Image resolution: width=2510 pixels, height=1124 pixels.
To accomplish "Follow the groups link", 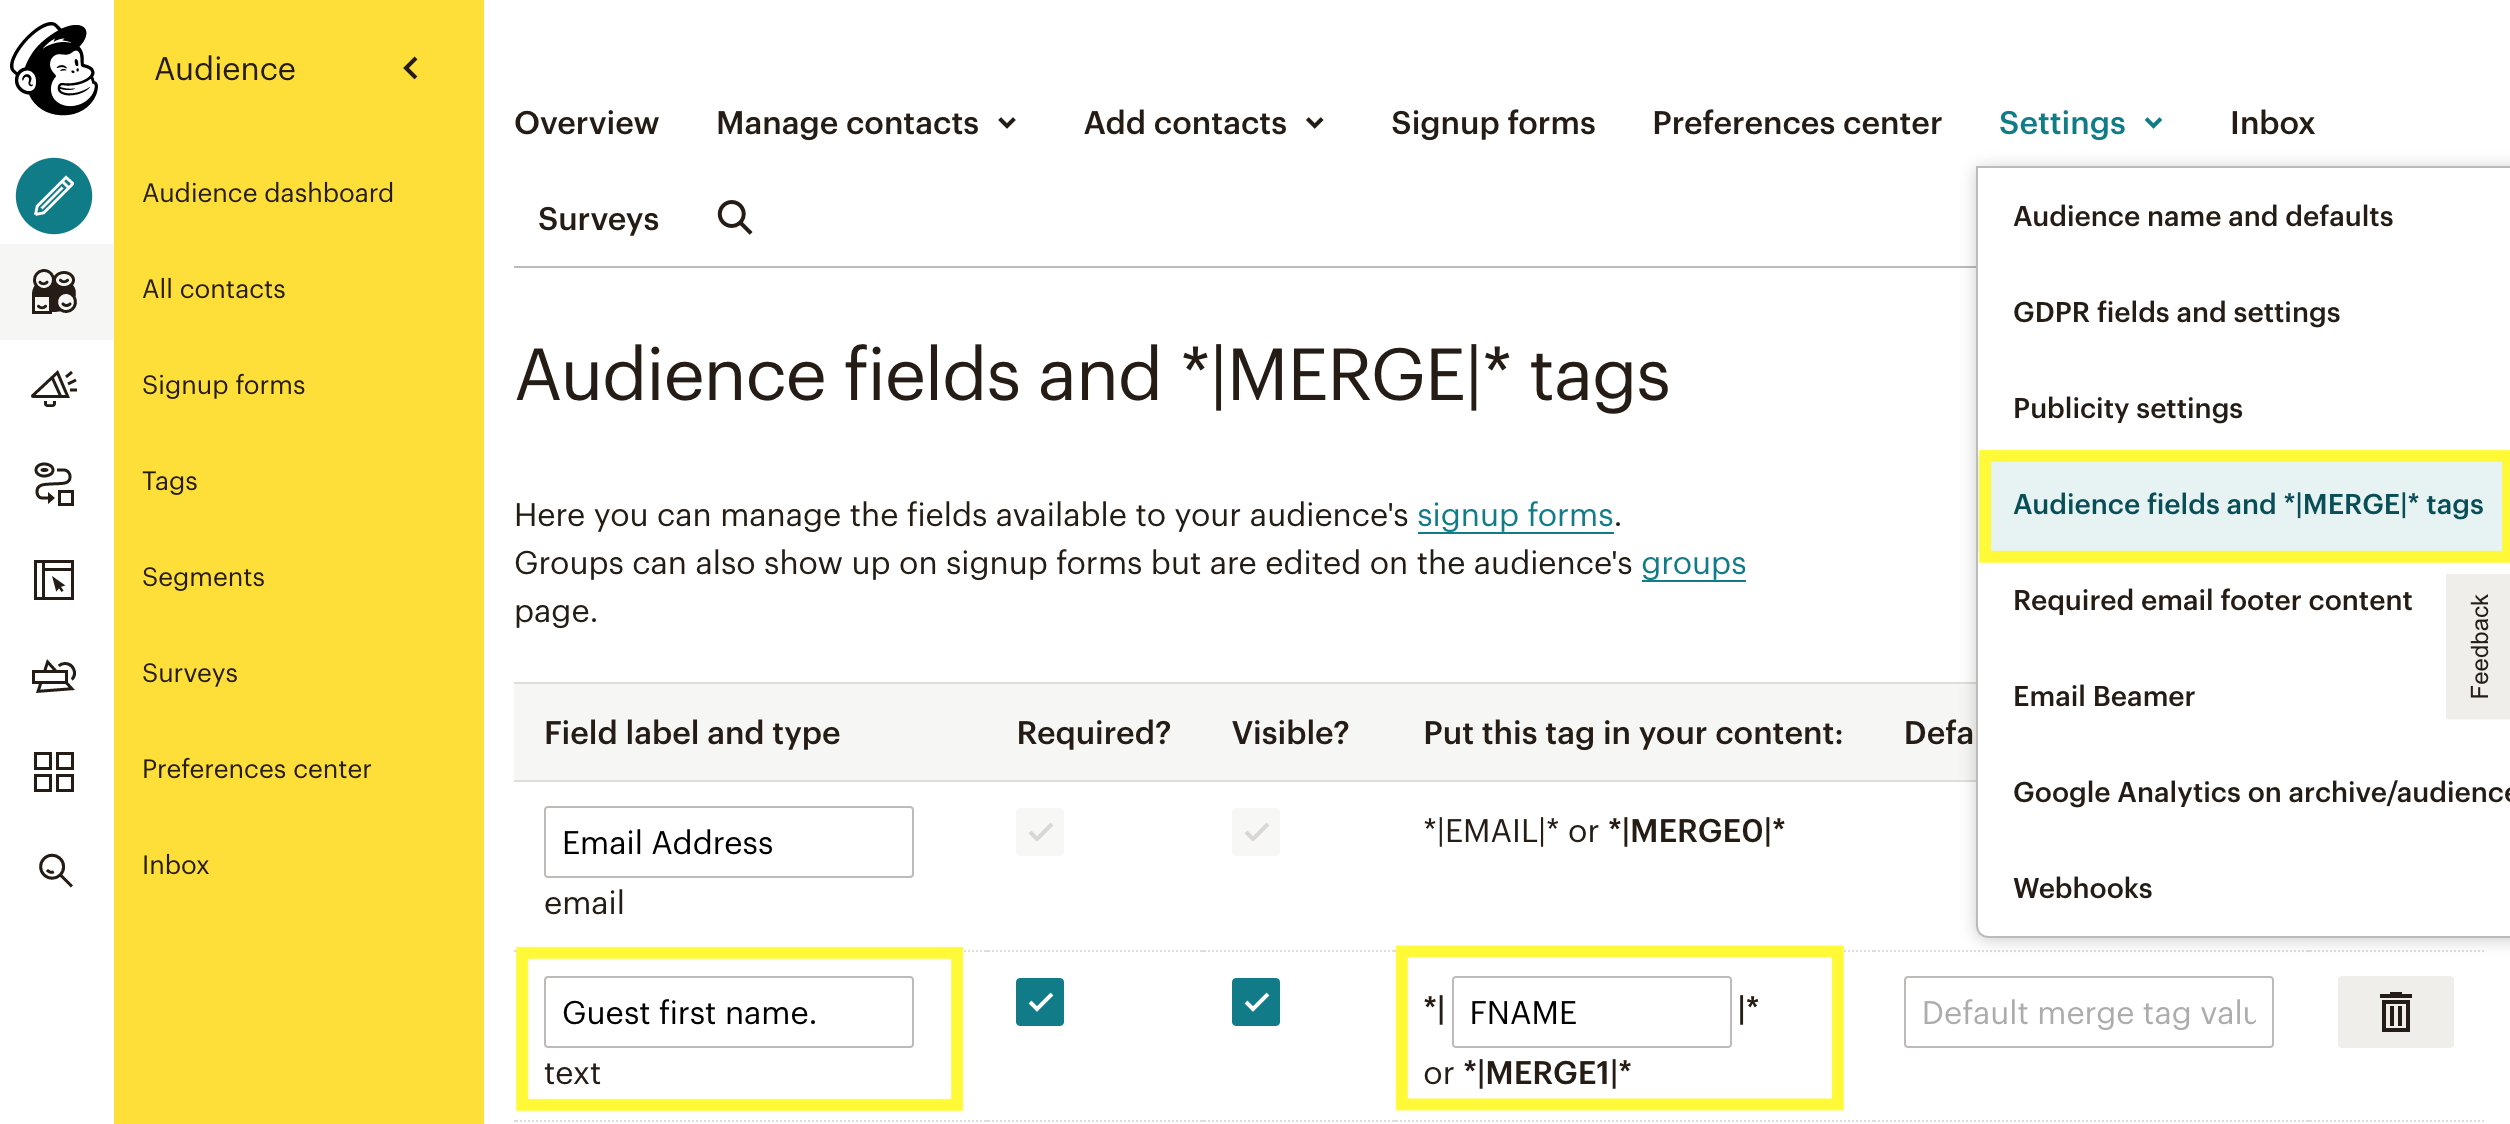I will [x=1693, y=563].
